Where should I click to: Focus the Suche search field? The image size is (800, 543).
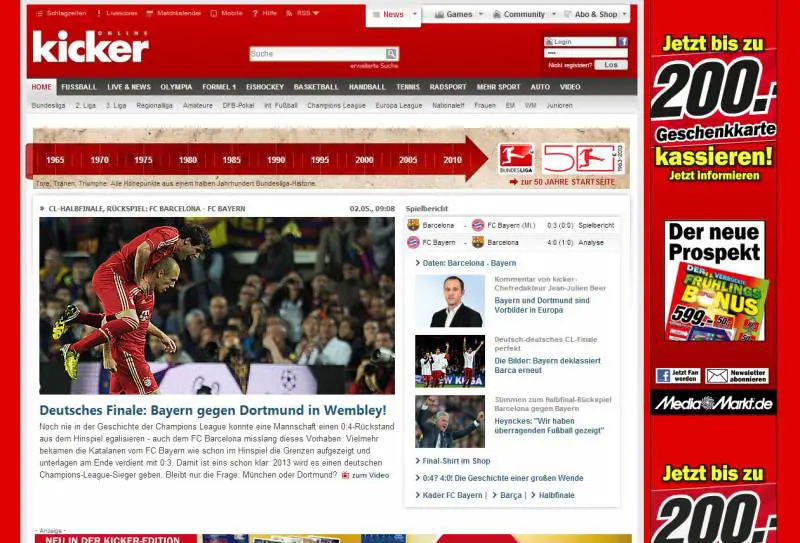click(x=317, y=54)
